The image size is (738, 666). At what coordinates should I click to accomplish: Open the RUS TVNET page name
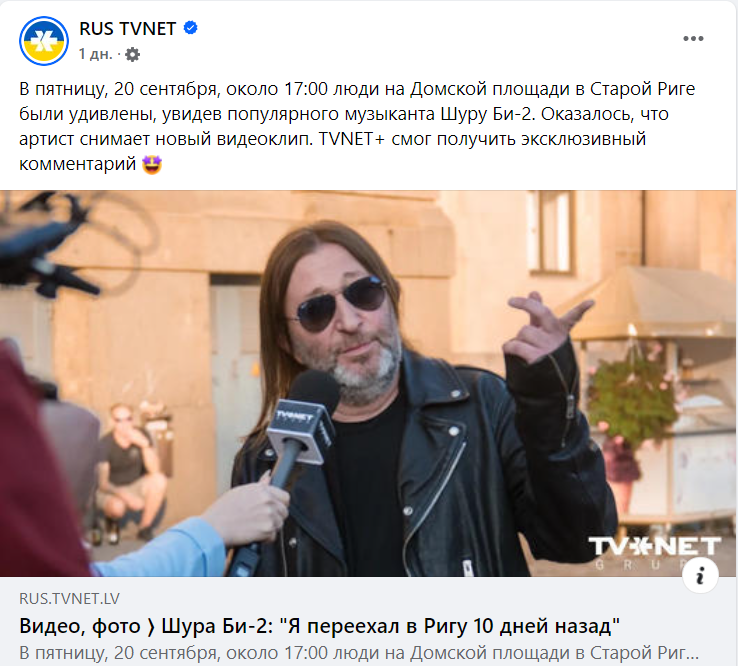click(x=128, y=29)
